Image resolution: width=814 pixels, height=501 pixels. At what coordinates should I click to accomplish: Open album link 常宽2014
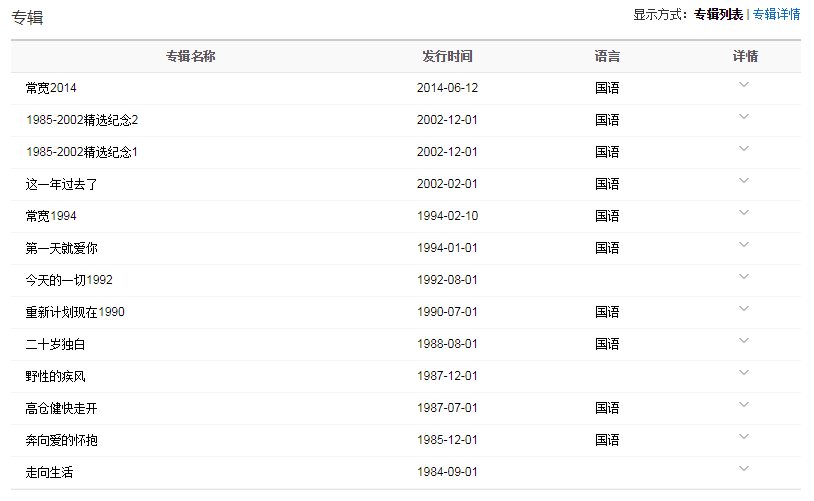point(51,88)
